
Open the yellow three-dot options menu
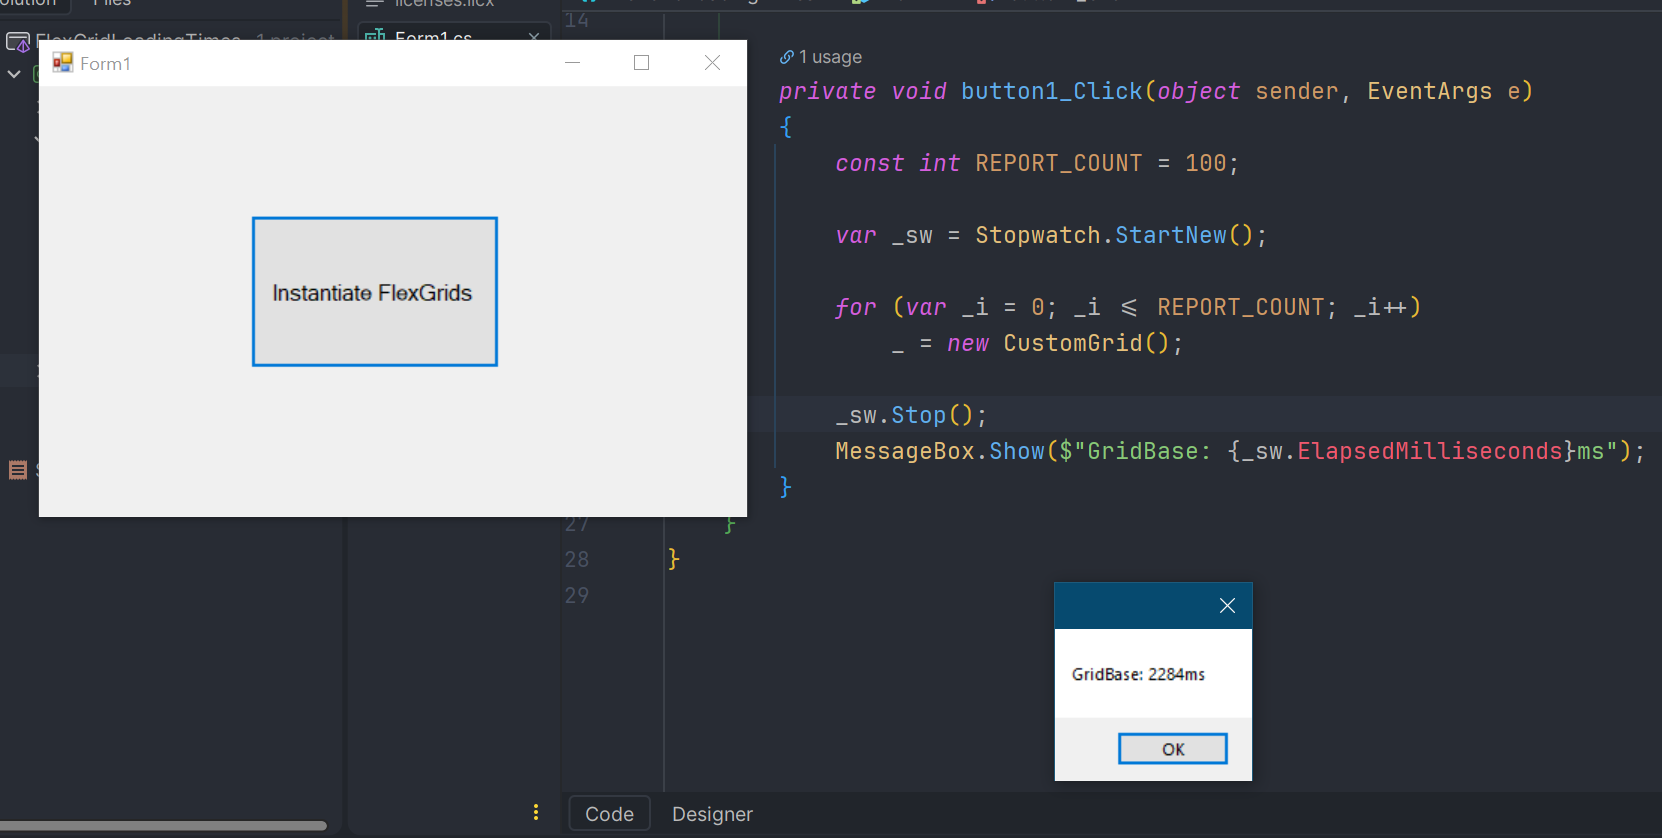tap(536, 812)
